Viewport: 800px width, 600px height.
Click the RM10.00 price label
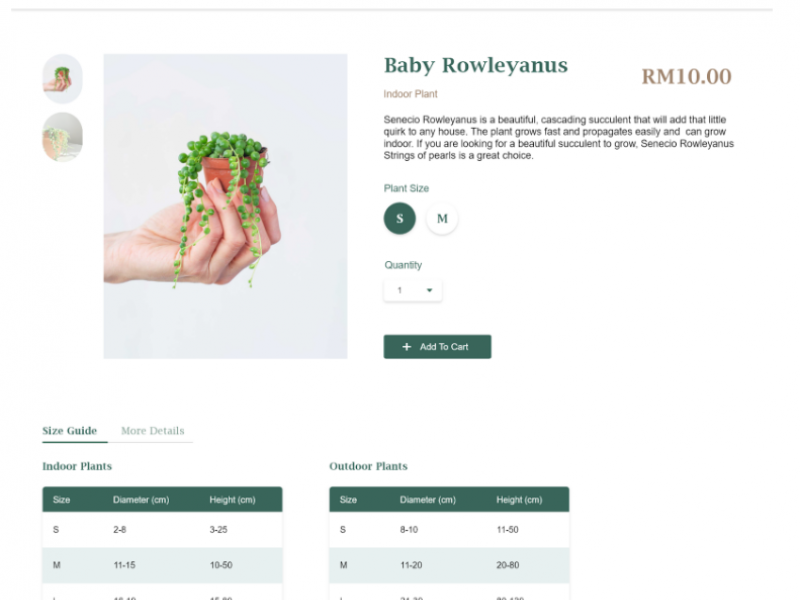(686, 76)
